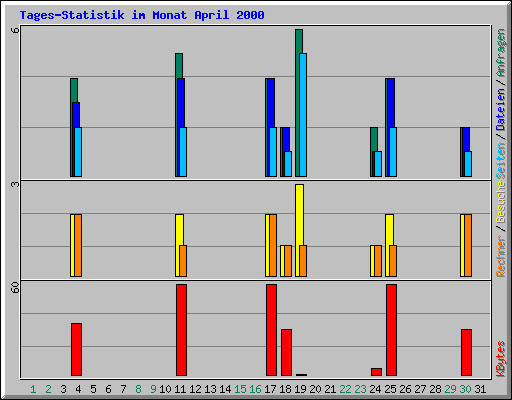The width and height of the screenshot is (512, 400).
Task: Click day label 11 on the x-axis
Action: [180, 389]
